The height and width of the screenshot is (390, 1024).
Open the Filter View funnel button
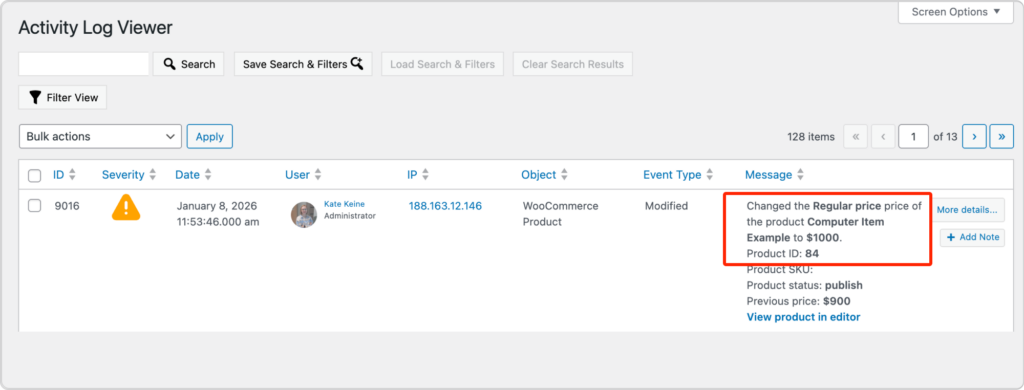63,97
